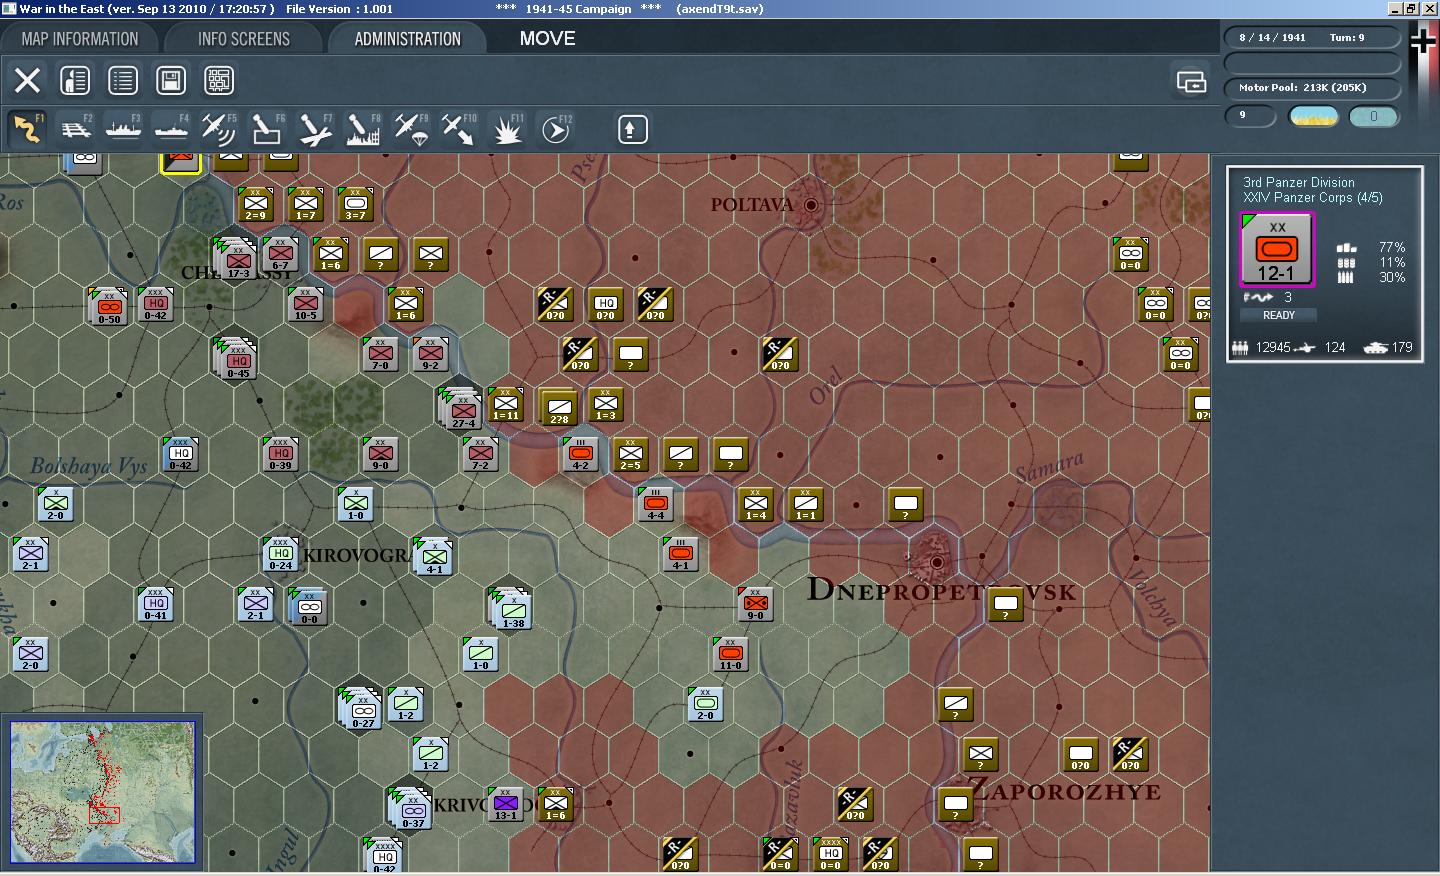Select the Soviet 1=4 infantry counter
This screenshot has height=876, width=1440.
click(x=756, y=504)
